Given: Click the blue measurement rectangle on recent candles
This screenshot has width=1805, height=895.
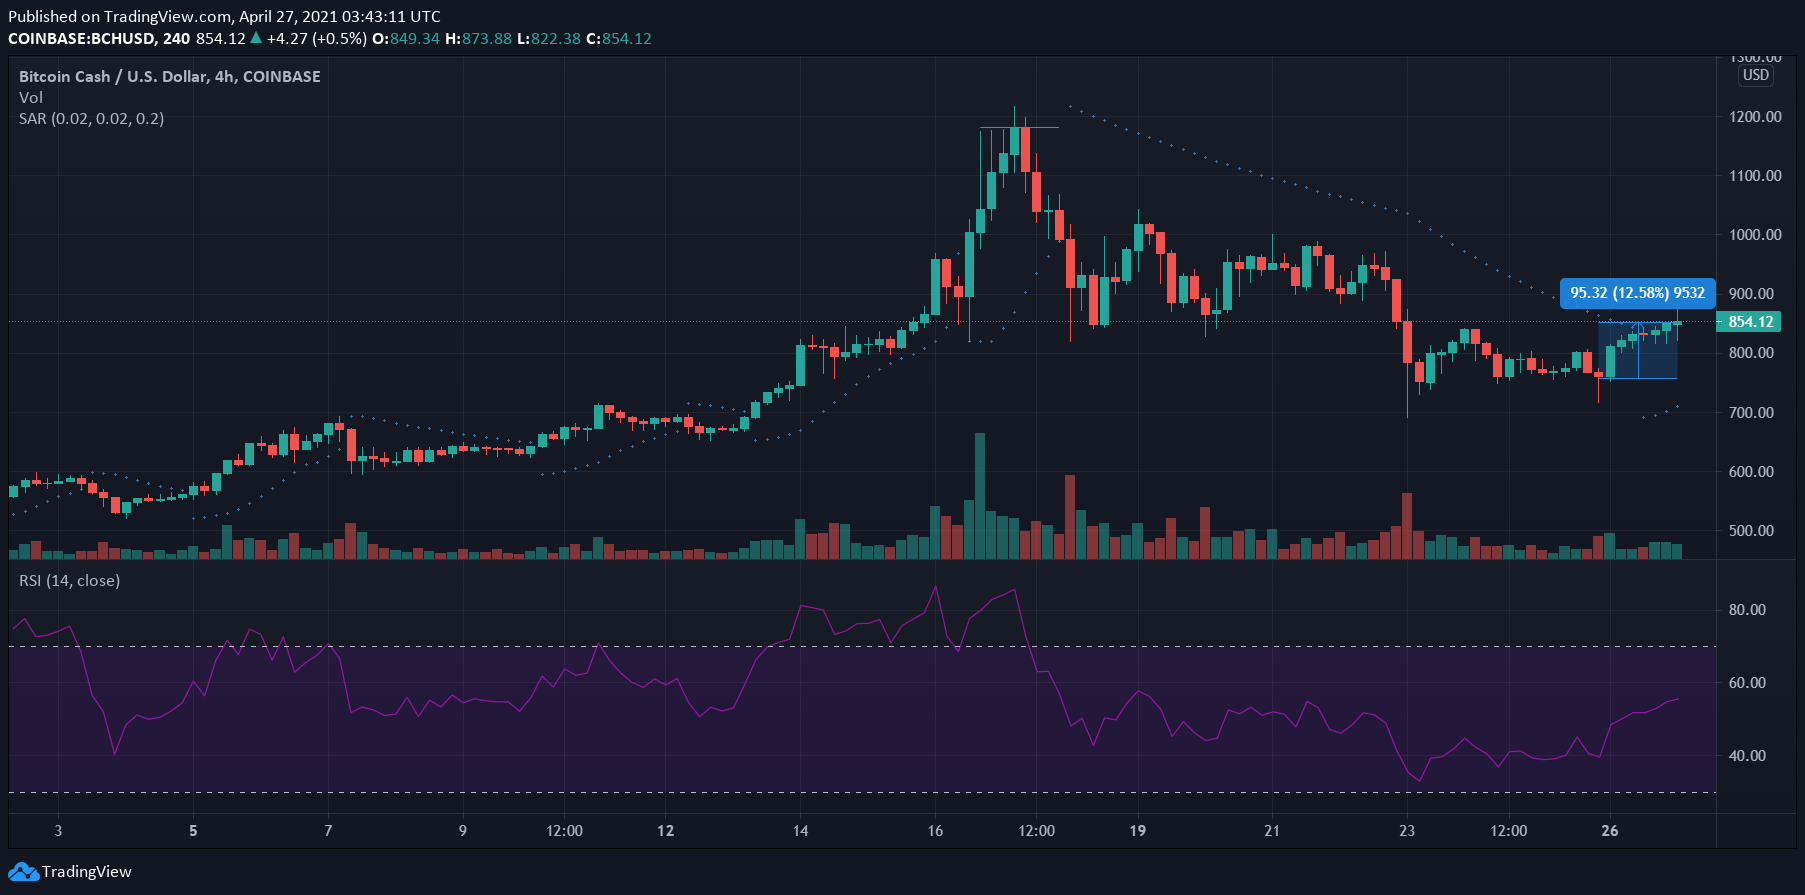Looking at the screenshot, I should coord(1638,350).
